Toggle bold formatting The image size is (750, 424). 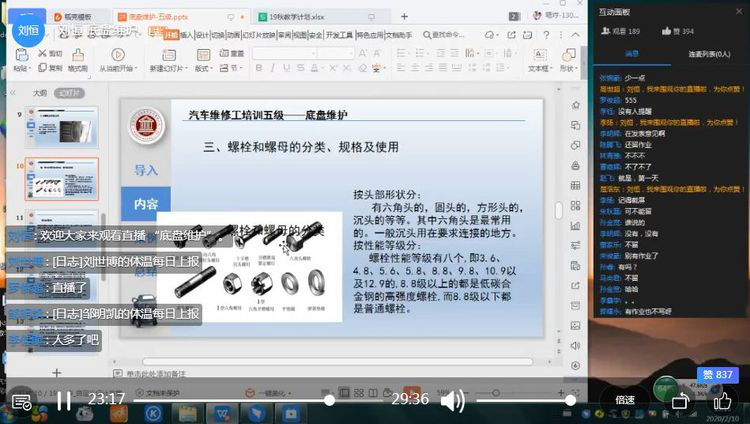(259, 68)
